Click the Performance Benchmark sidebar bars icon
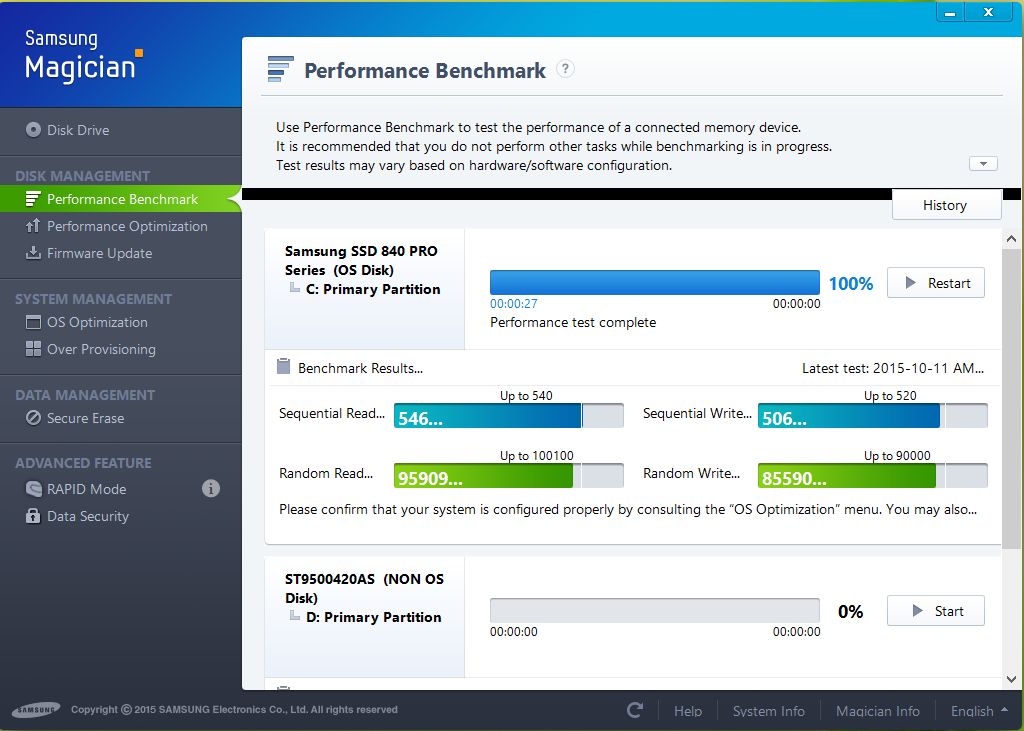 click(x=33, y=199)
